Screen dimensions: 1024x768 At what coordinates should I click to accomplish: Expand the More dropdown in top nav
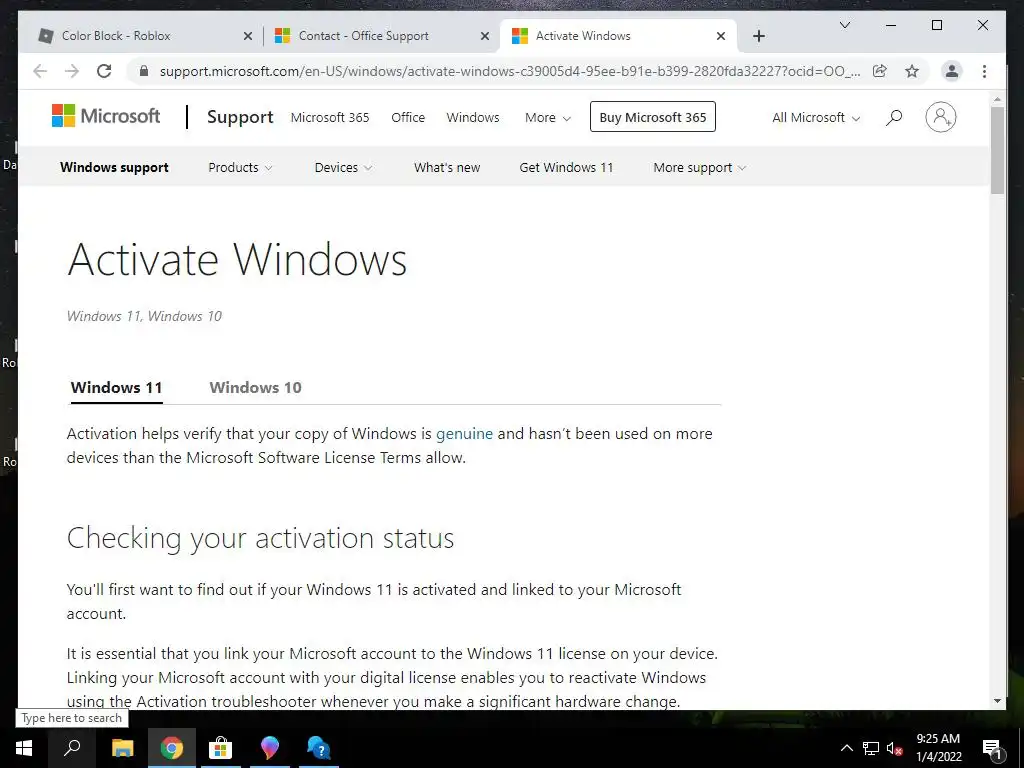[x=548, y=118]
